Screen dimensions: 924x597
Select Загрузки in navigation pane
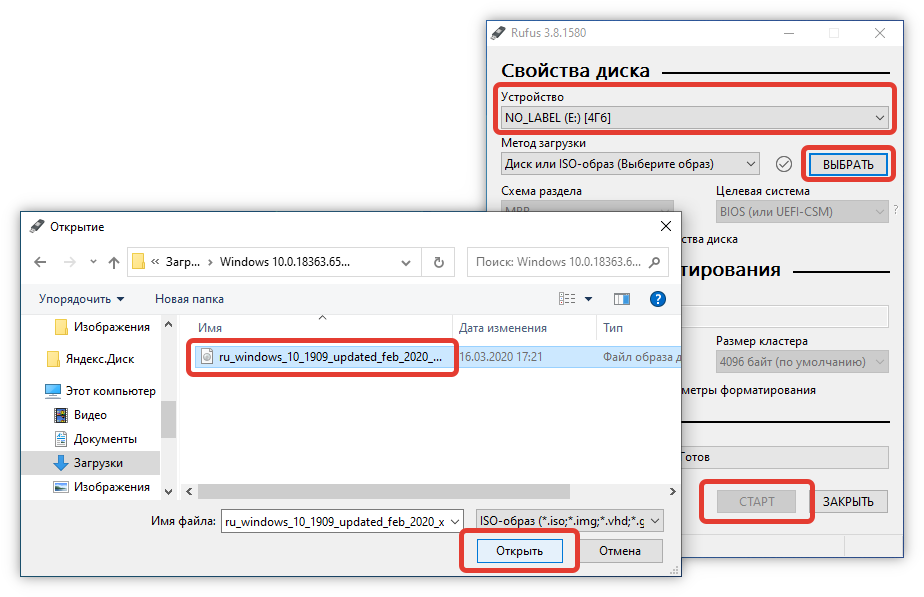98,463
